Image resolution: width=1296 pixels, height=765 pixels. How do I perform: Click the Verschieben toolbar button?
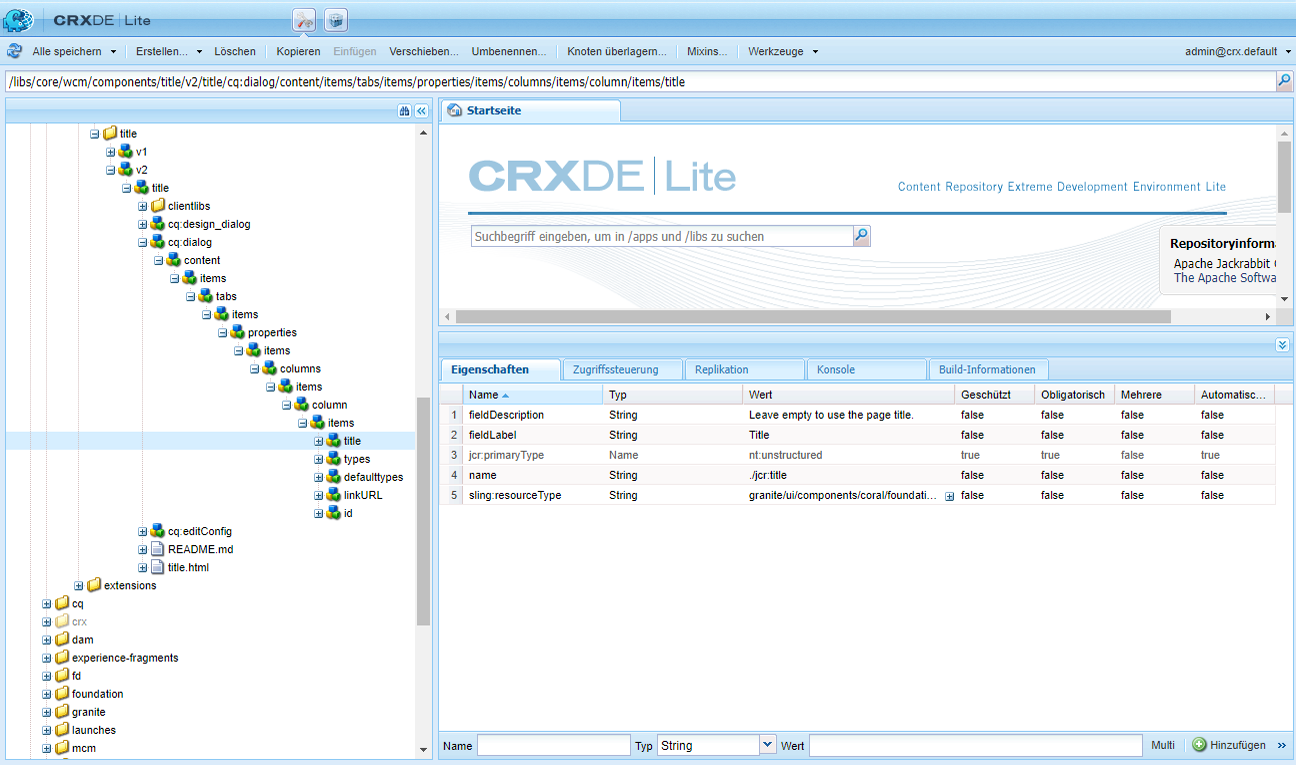[424, 51]
